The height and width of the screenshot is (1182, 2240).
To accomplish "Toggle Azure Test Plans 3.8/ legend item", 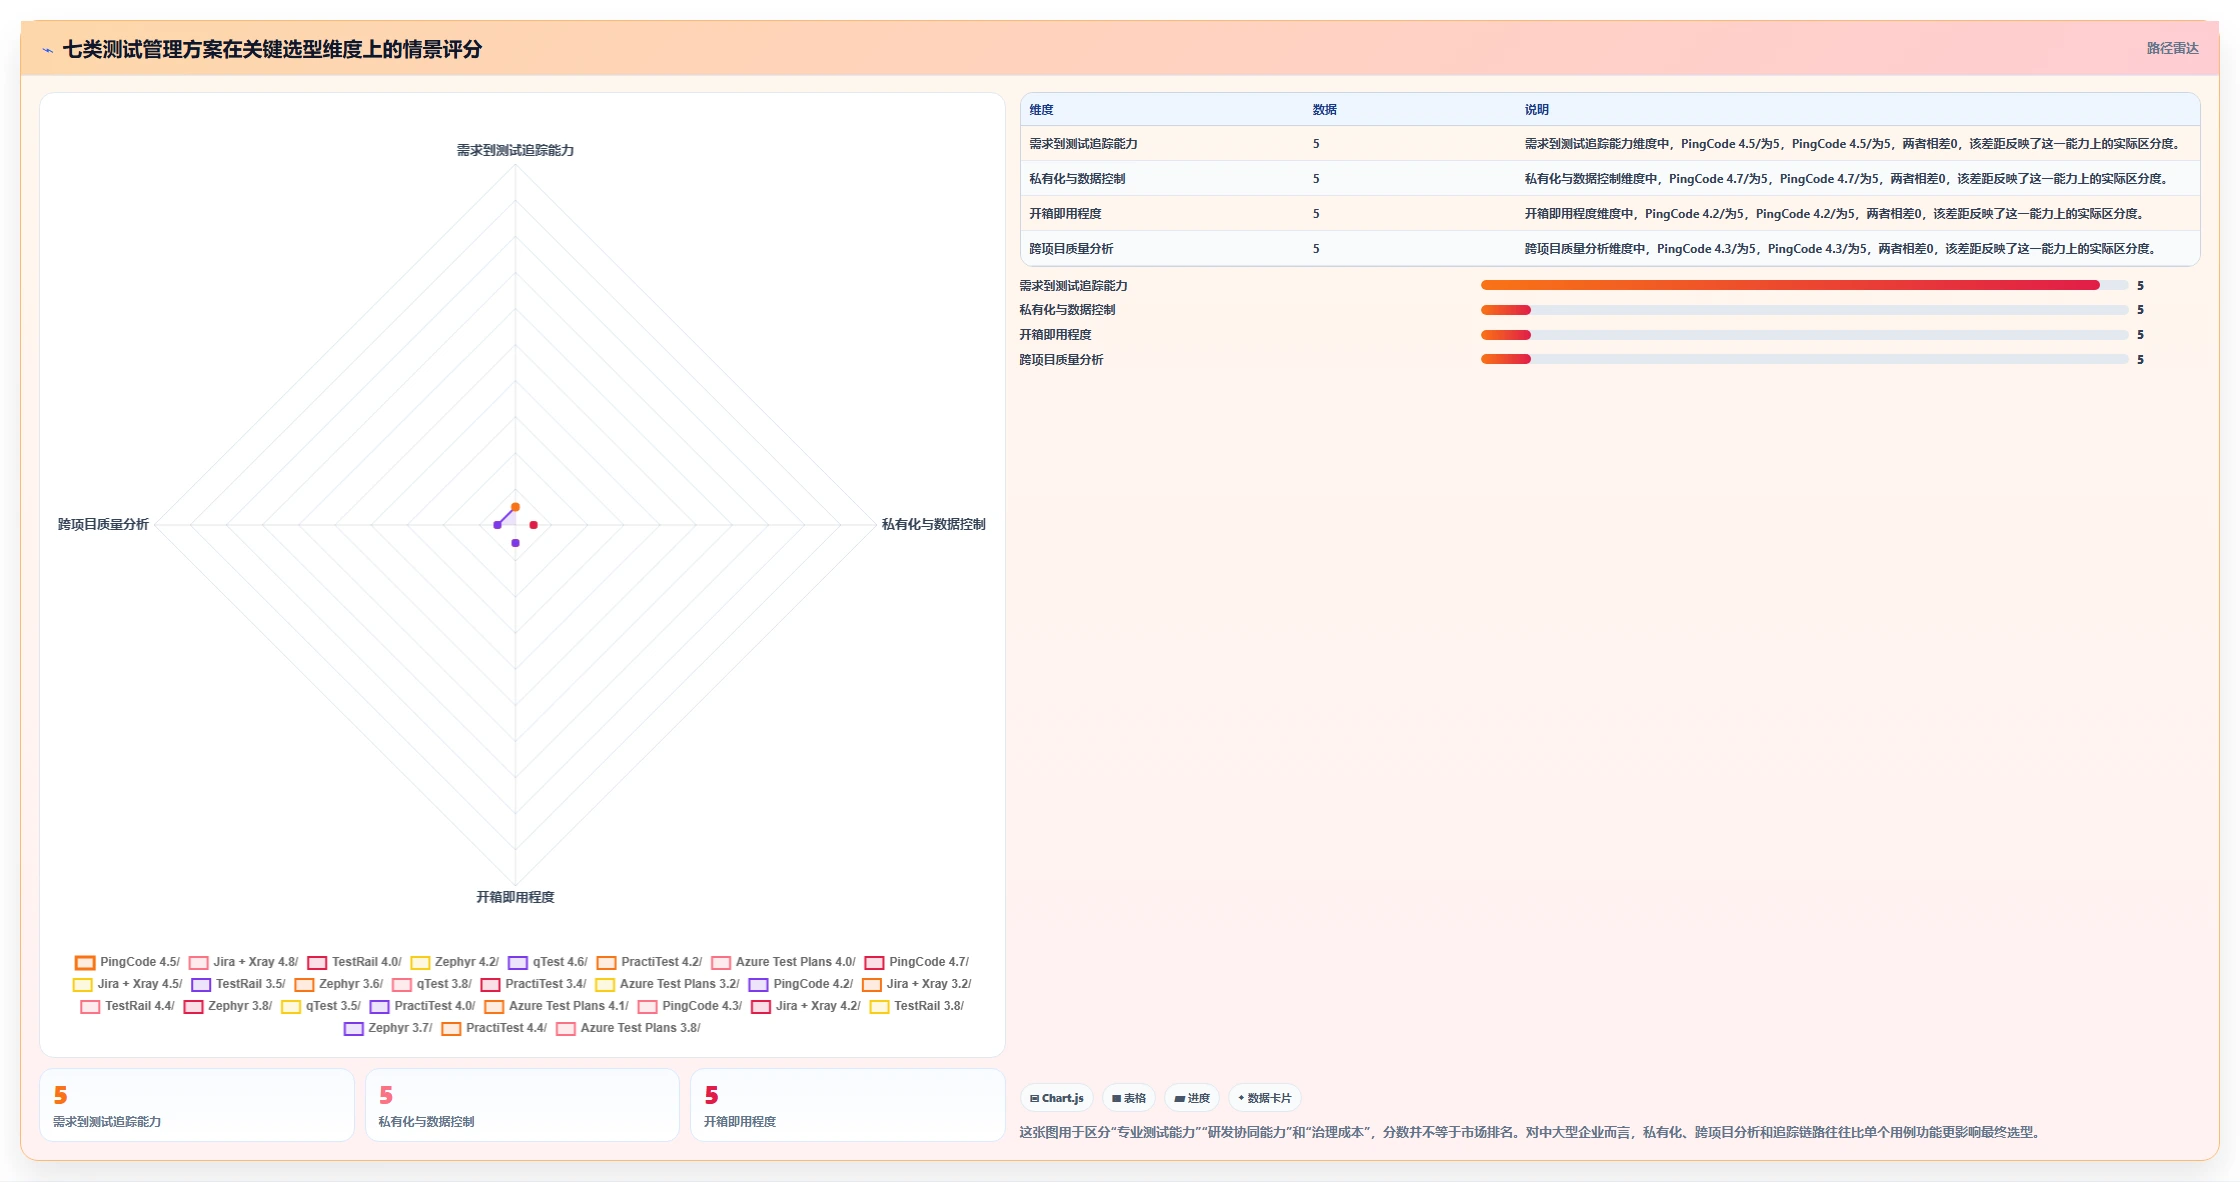I will tap(628, 1028).
